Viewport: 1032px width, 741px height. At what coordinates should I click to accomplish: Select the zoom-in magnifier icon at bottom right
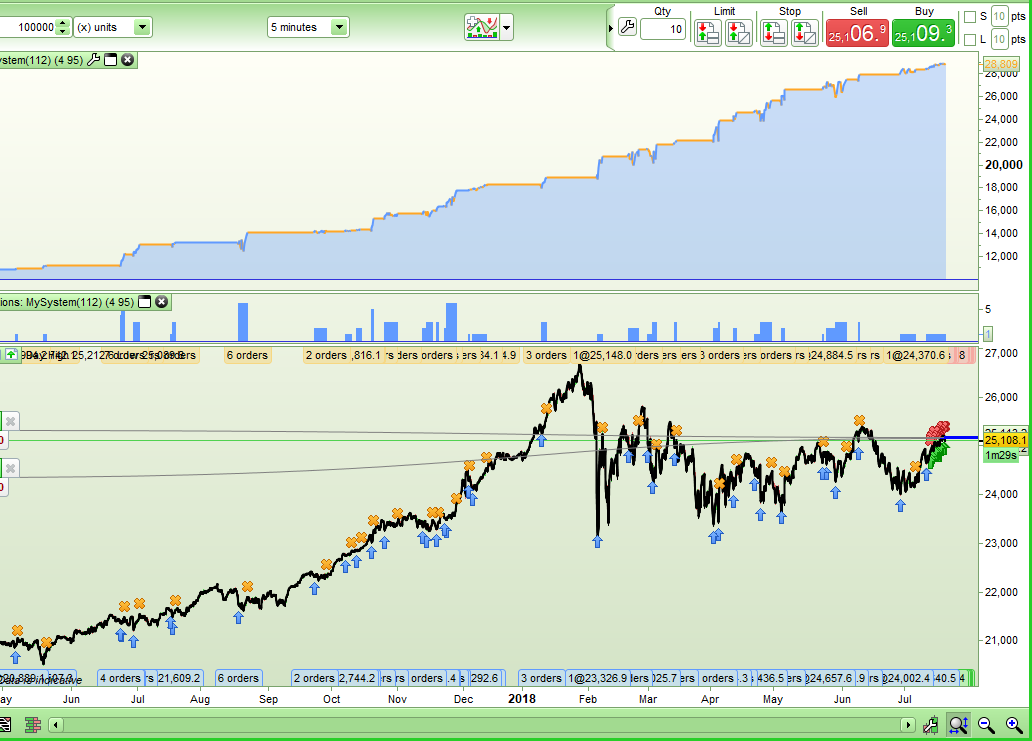(1012, 725)
